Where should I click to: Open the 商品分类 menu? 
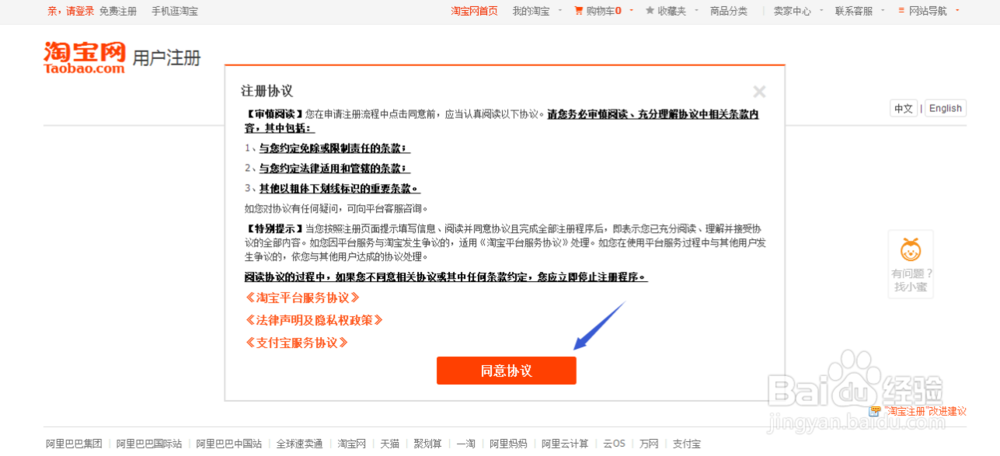[729, 11]
